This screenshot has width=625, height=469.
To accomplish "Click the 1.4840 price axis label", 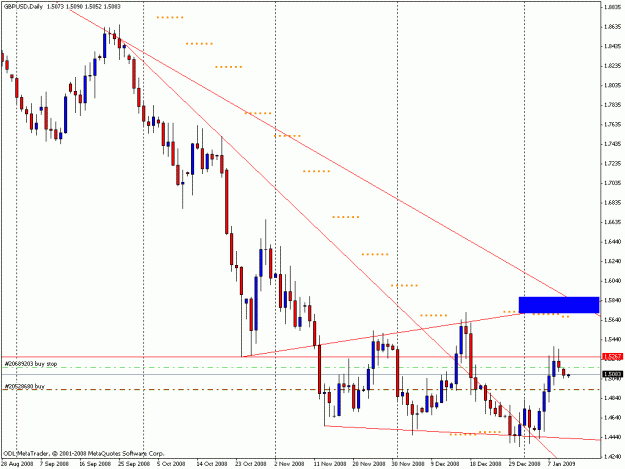I will [x=613, y=398].
